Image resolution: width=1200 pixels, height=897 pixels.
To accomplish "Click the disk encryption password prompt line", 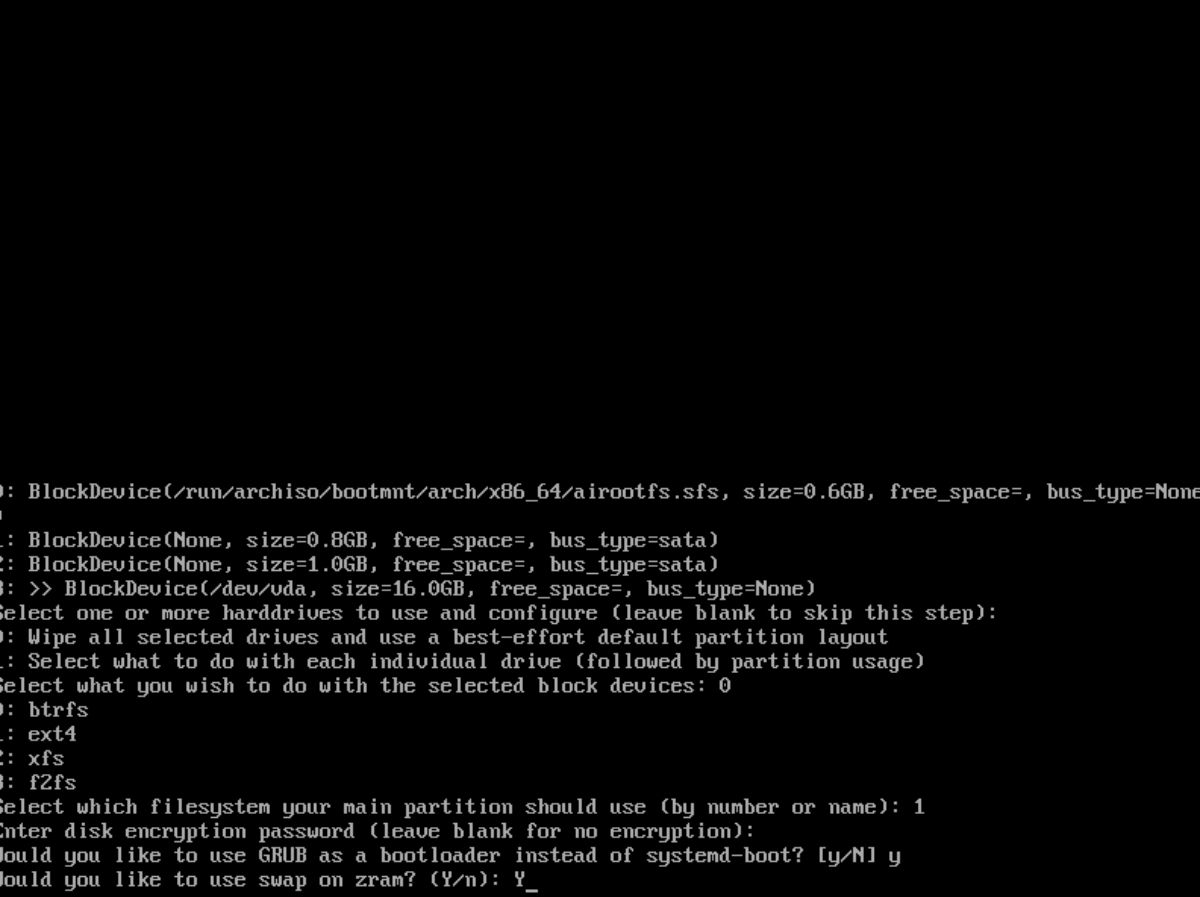I will (377, 831).
